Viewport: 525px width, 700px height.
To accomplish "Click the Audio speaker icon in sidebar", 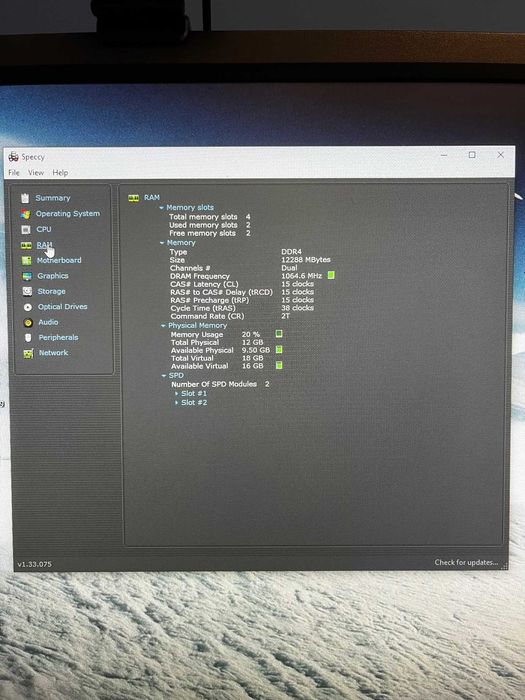I will (x=28, y=322).
